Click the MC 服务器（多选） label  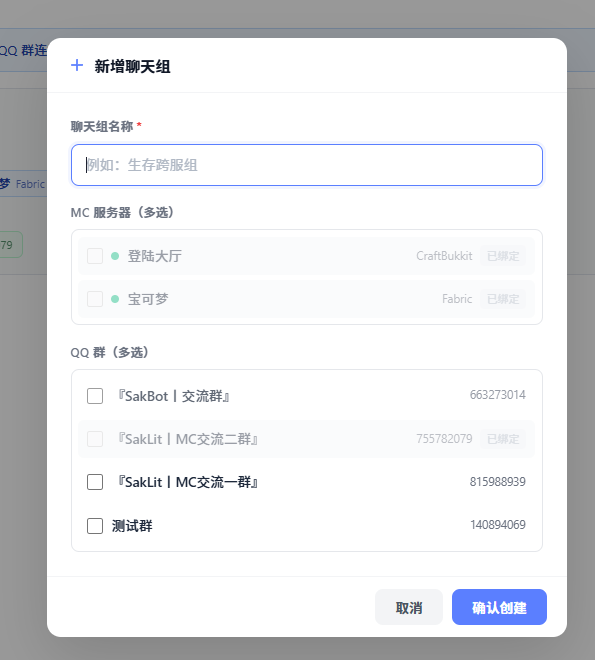122,213
